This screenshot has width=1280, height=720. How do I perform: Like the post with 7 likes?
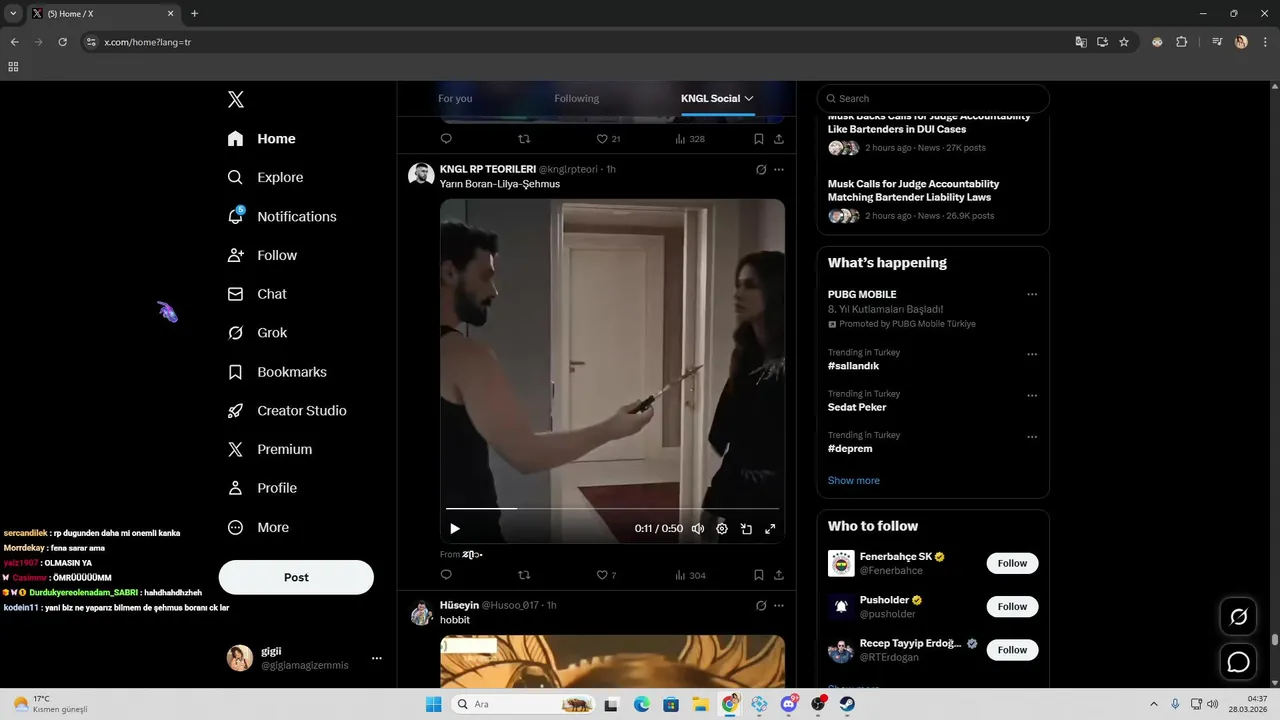click(606, 575)
